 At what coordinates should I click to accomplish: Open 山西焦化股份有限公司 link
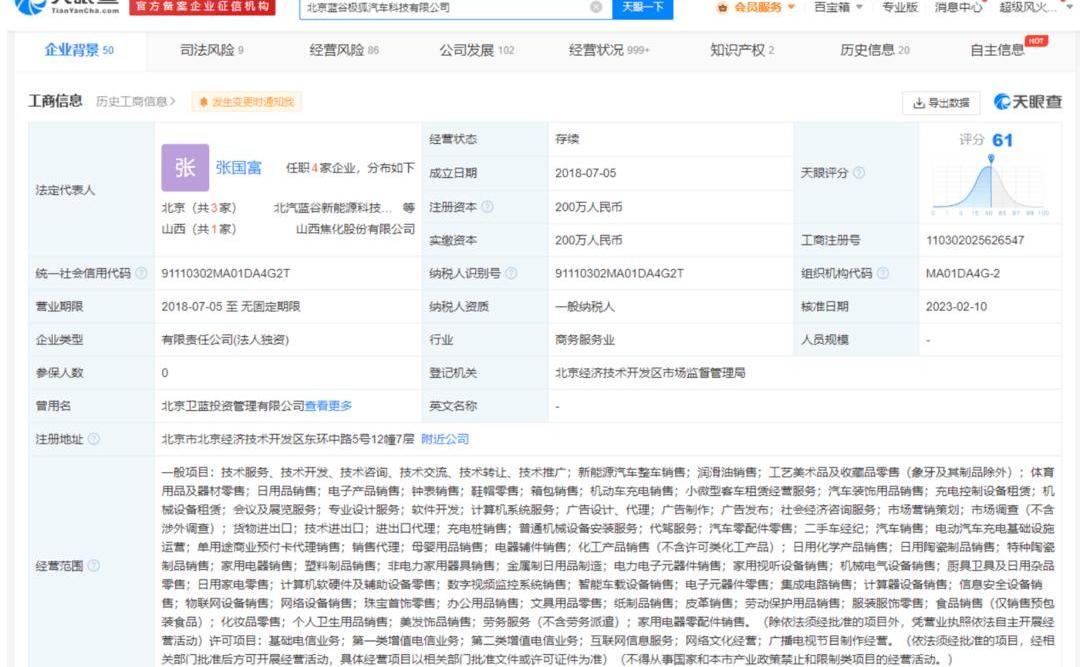click(x=355, y=229)
